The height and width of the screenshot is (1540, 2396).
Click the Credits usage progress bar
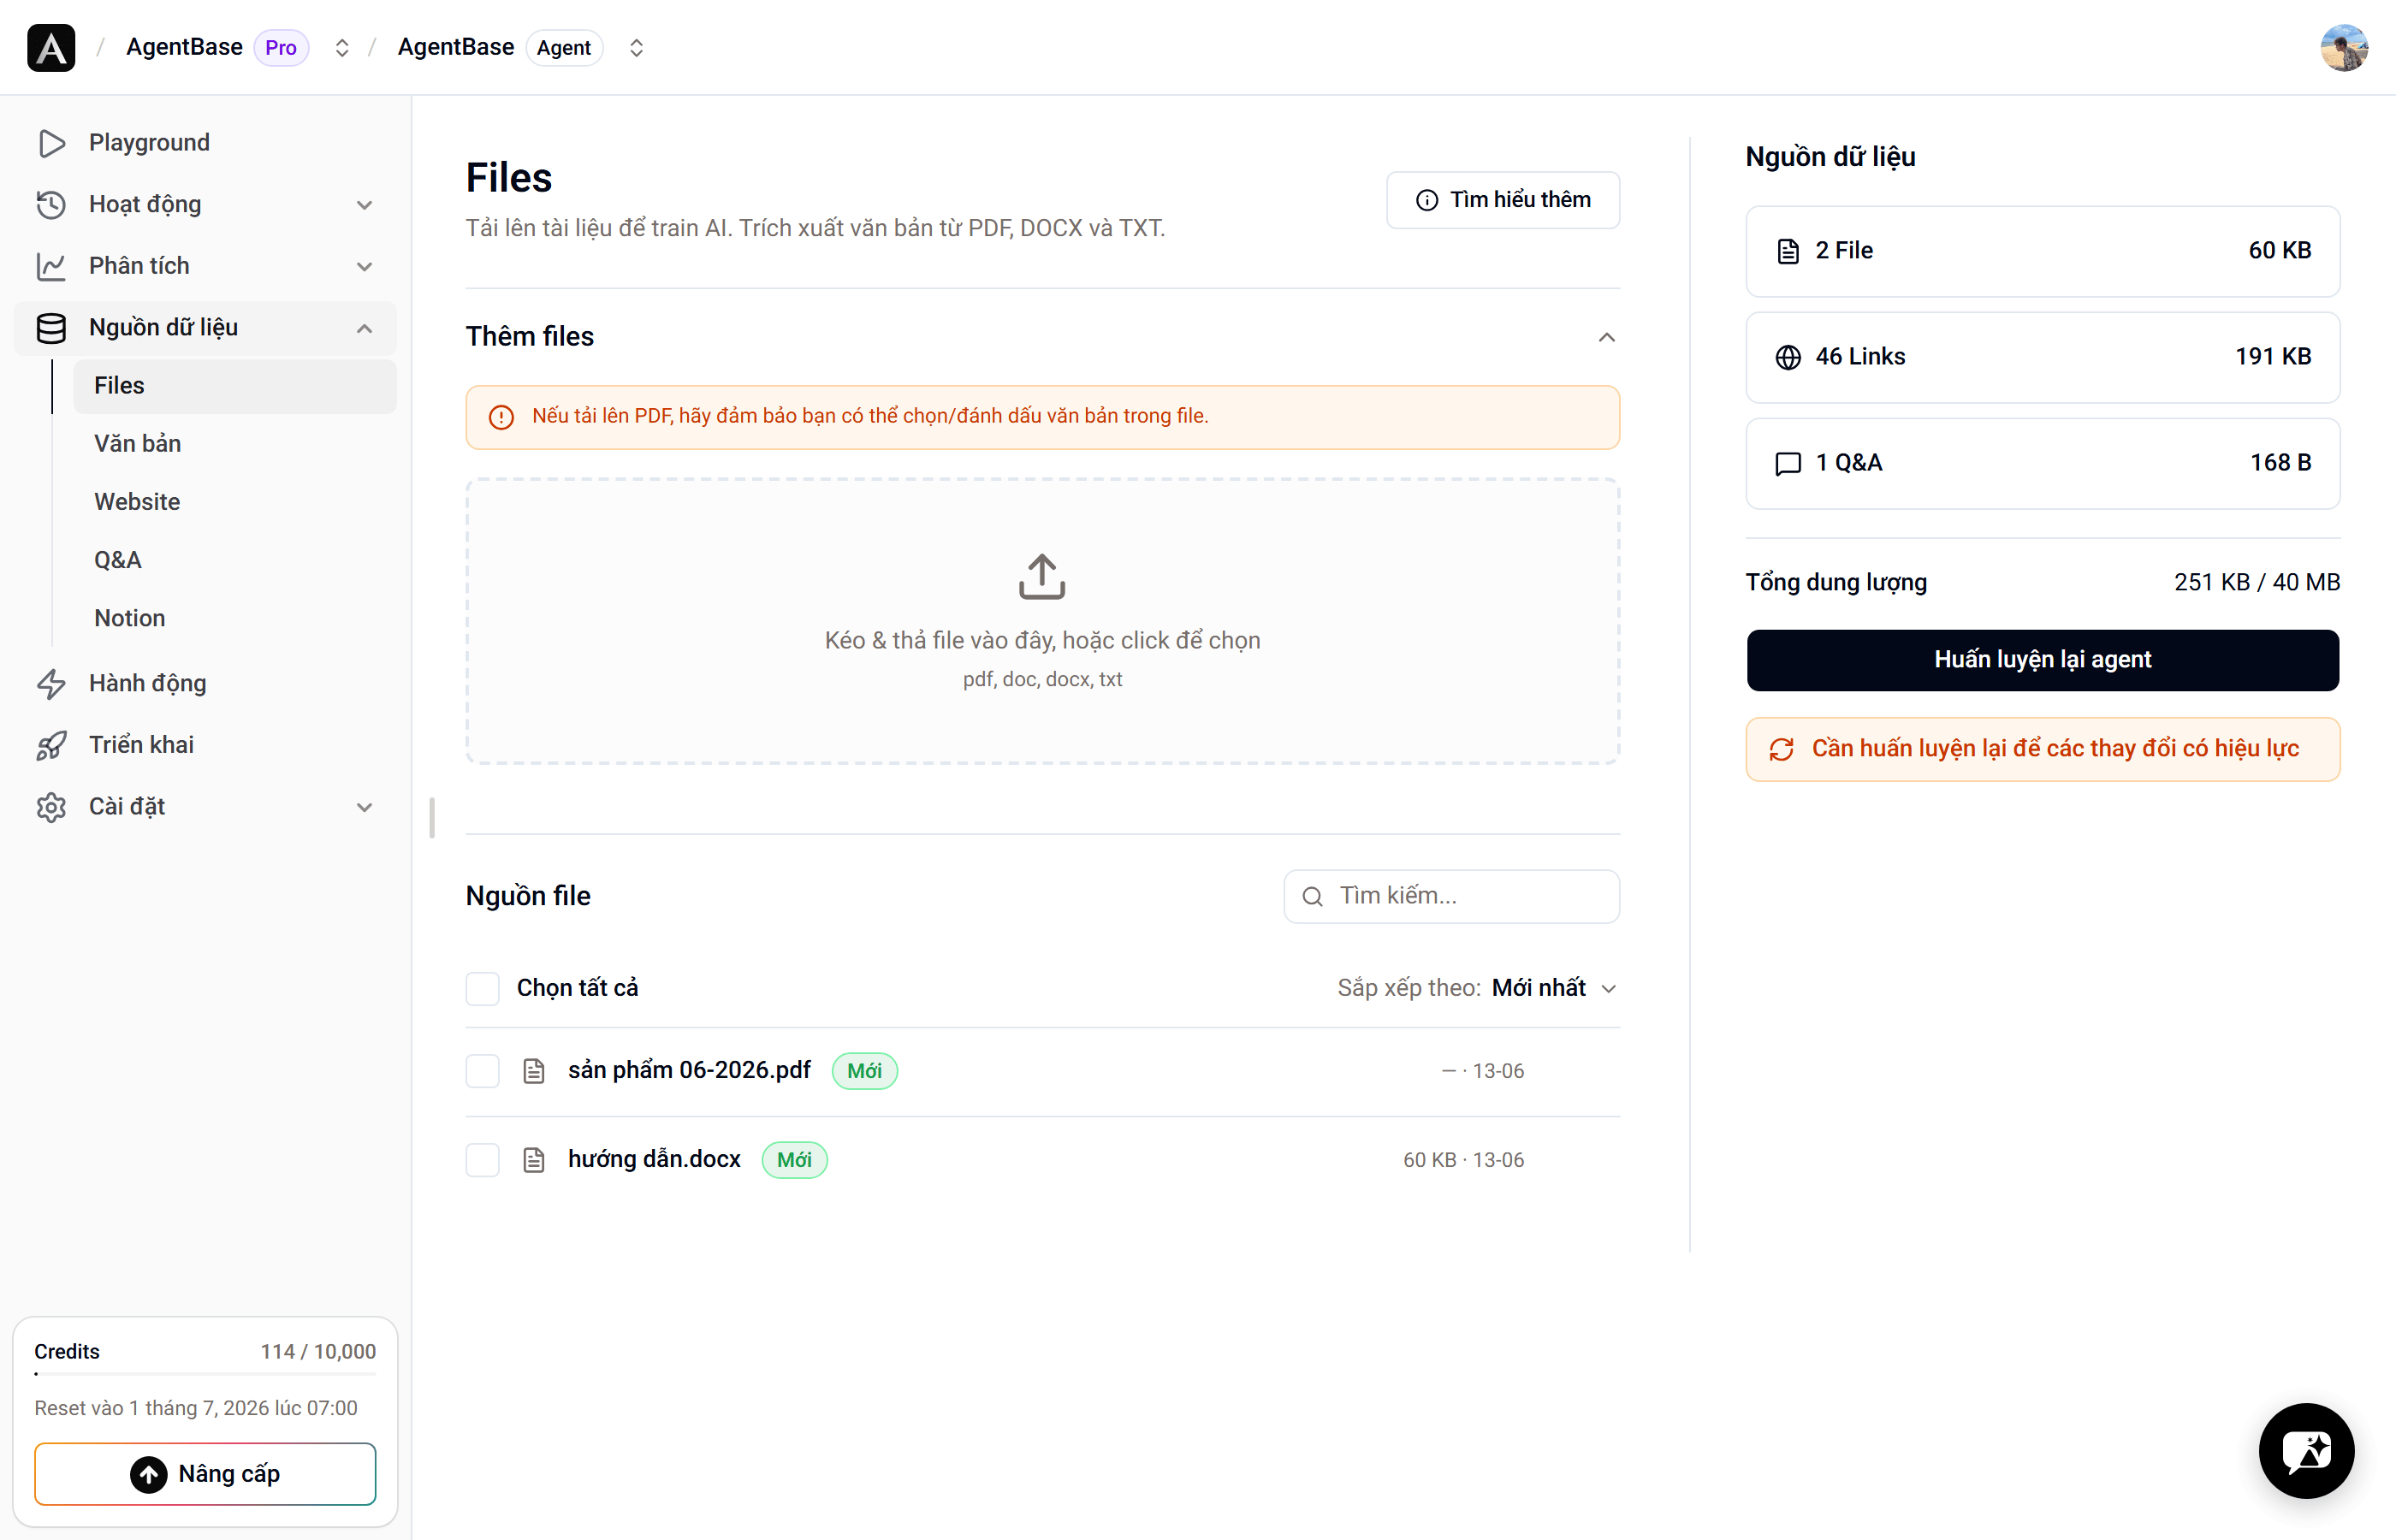[205, 1375]
